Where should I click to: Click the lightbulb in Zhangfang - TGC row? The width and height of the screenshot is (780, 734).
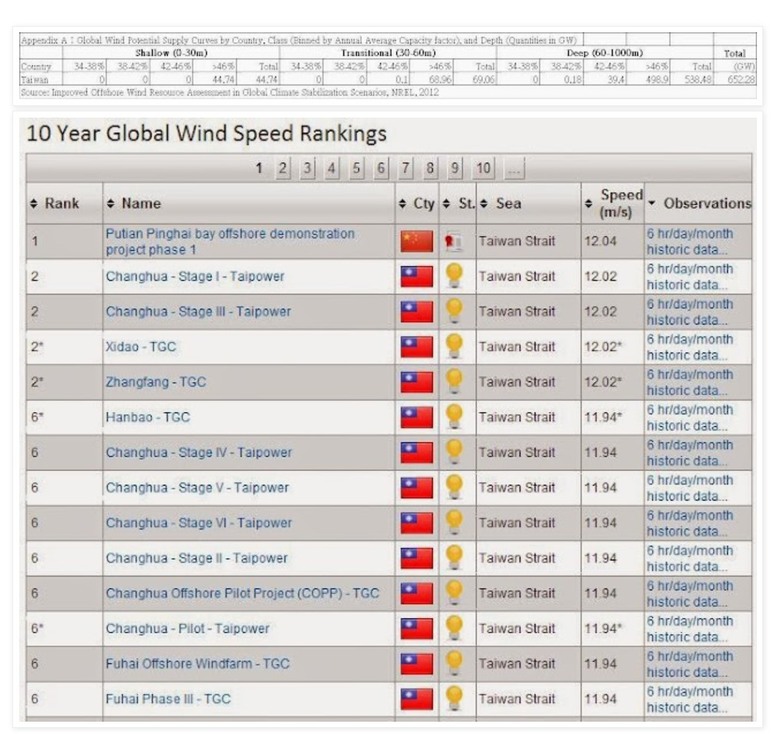click(x=454, y=381)
